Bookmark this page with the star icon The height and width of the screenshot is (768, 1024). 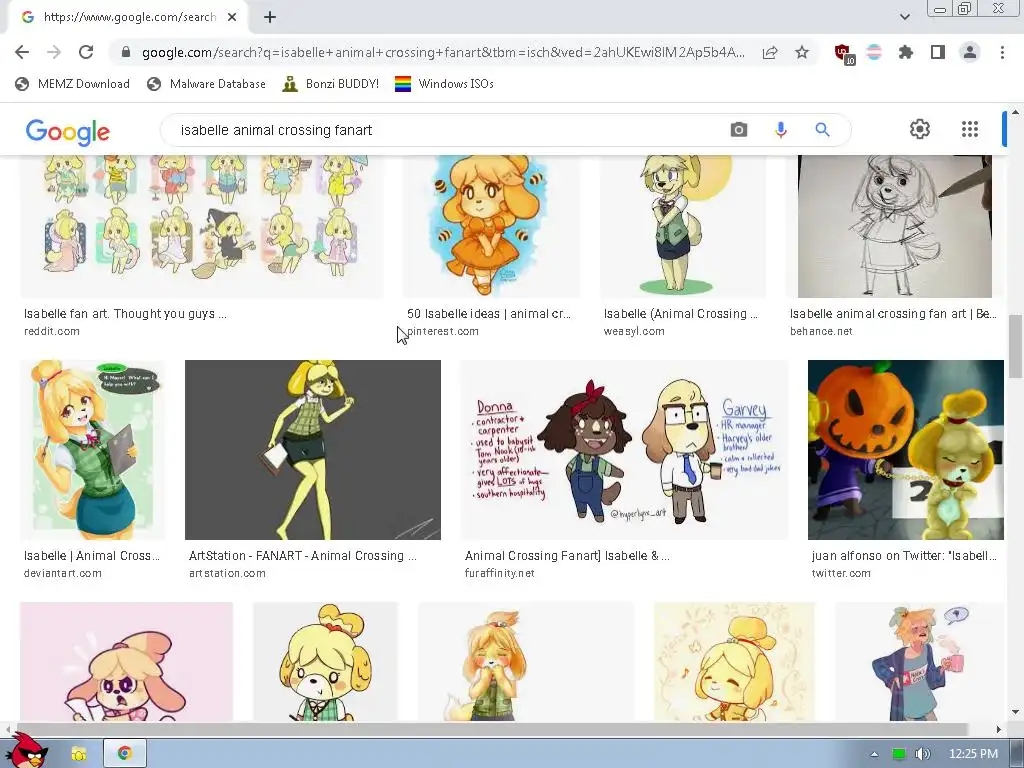pos(802,52)
